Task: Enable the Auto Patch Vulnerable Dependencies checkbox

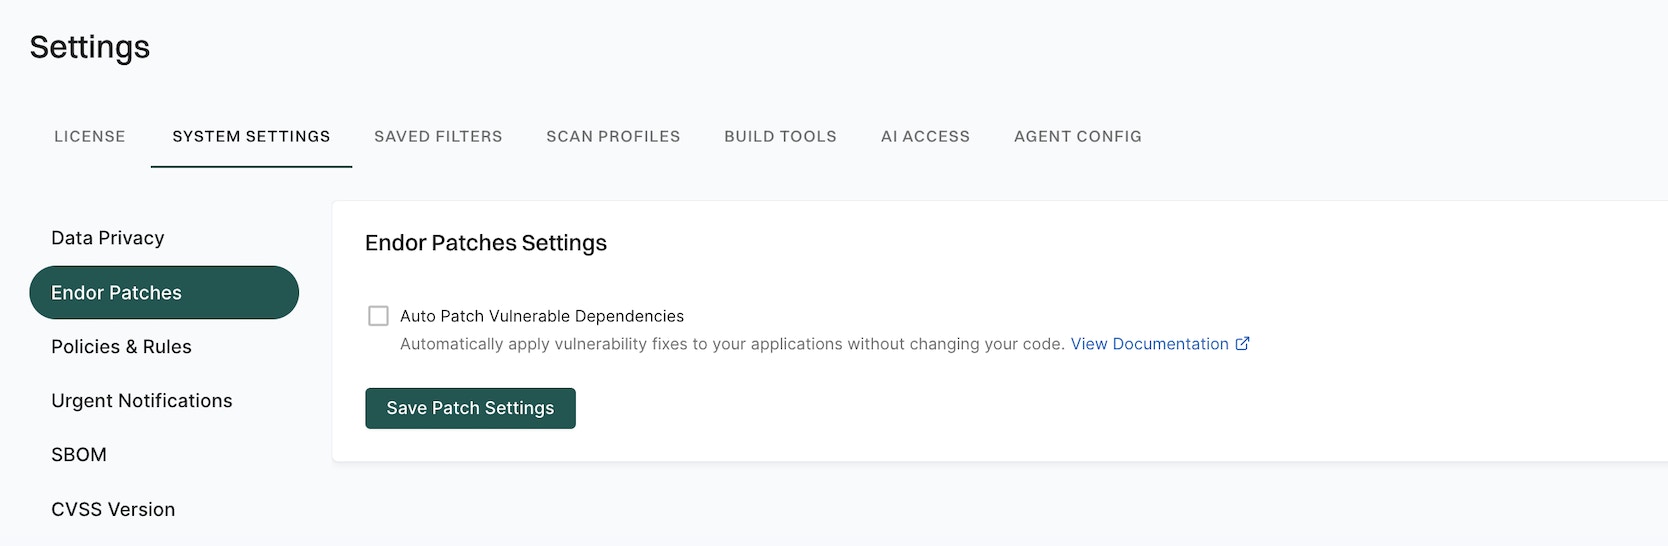Action: click(378, 316)
